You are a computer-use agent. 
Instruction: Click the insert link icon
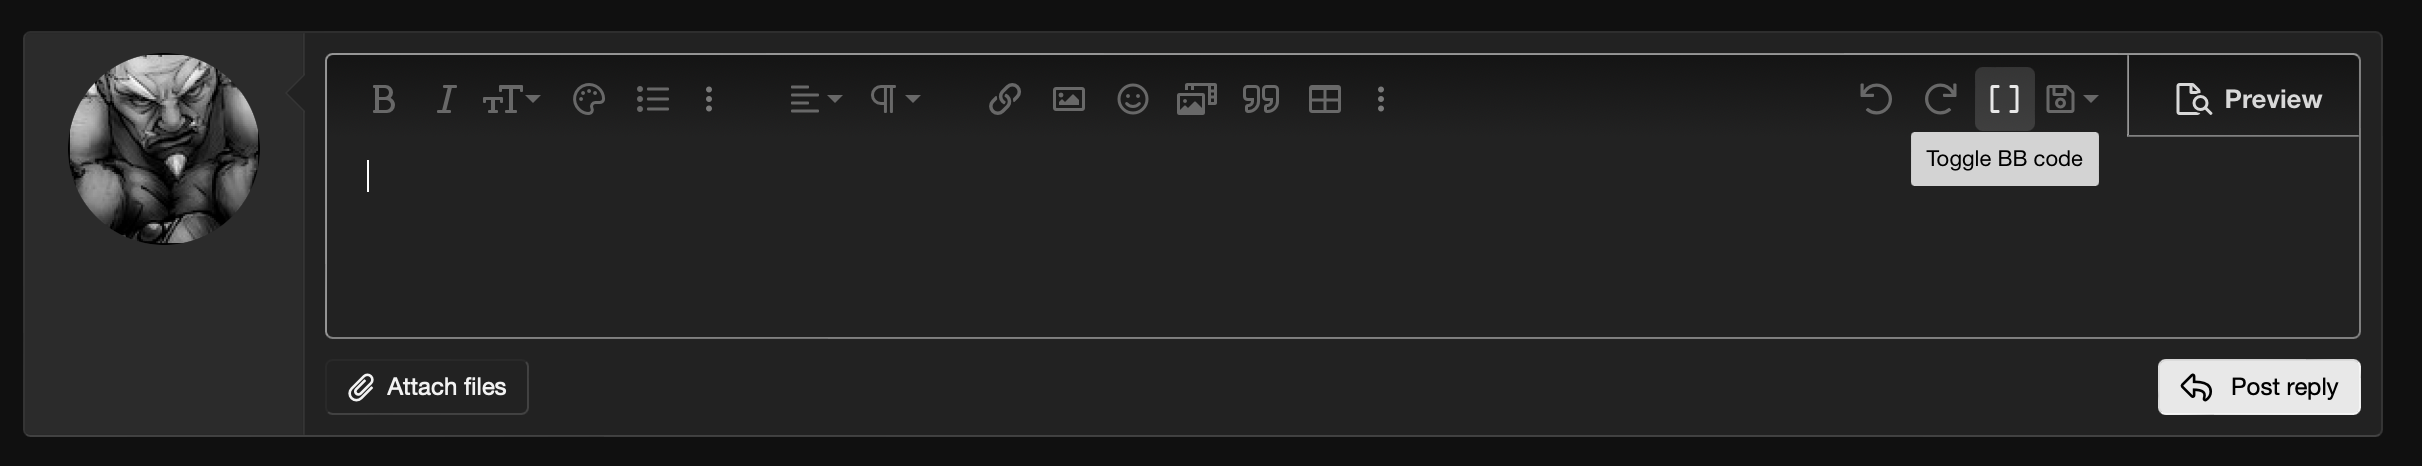click(x=1004, y=99)
